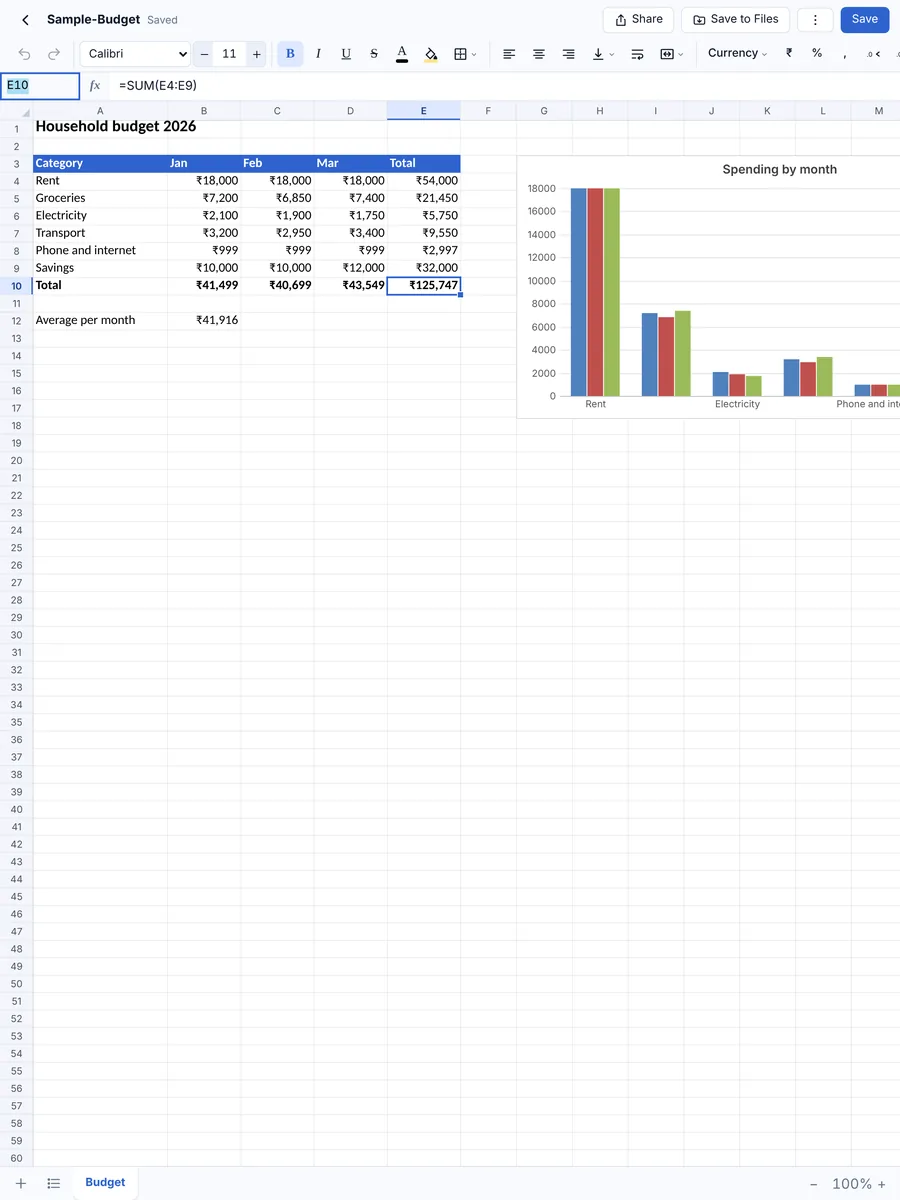Viewport: 900px width, 1200px height.
Task: Open merge cells dropdown
Action: 672,54
